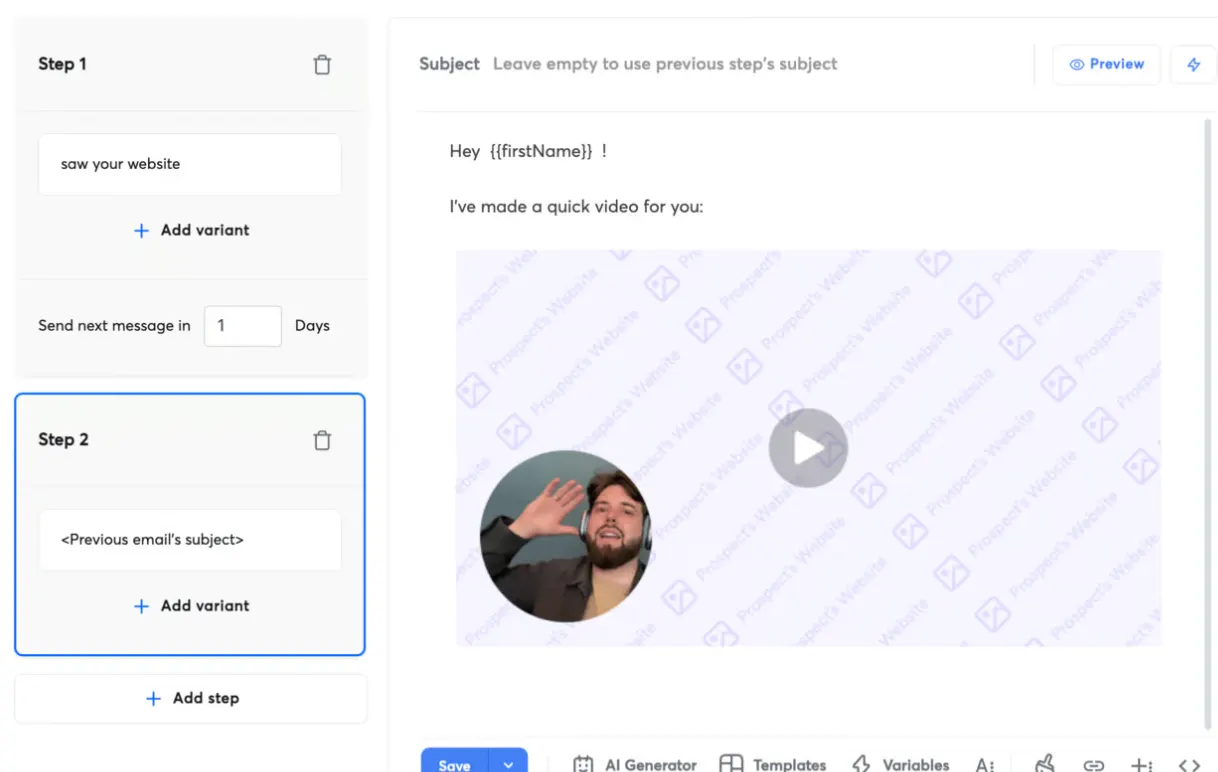Image resolution: width=1218 pixels, height=772 pixels.
Task: Play the embedded video thumbnail
Action: pos(808,448)
